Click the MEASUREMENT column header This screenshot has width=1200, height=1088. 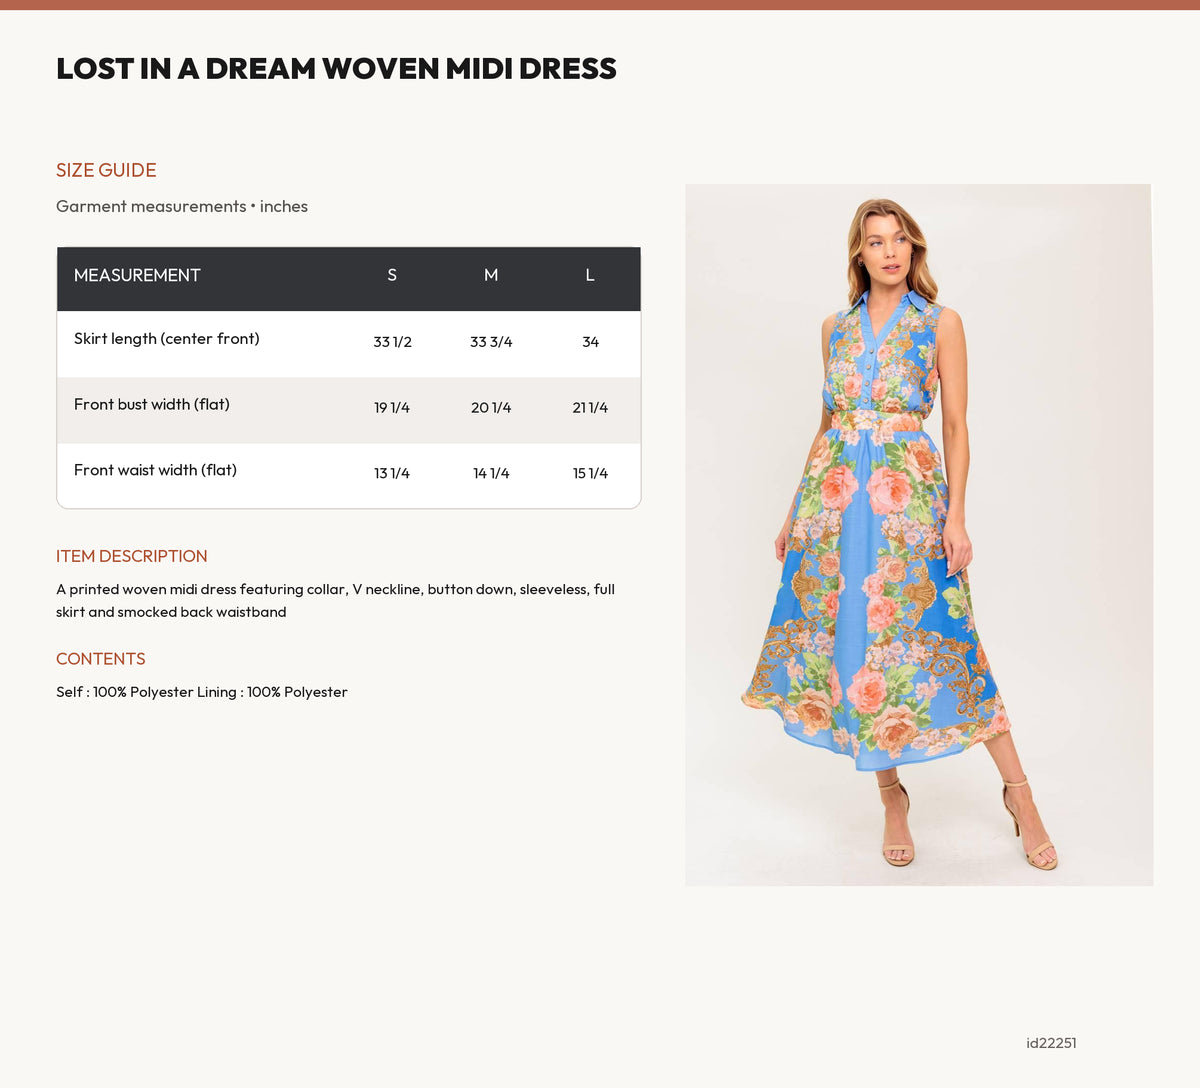[x=137, y=275]
